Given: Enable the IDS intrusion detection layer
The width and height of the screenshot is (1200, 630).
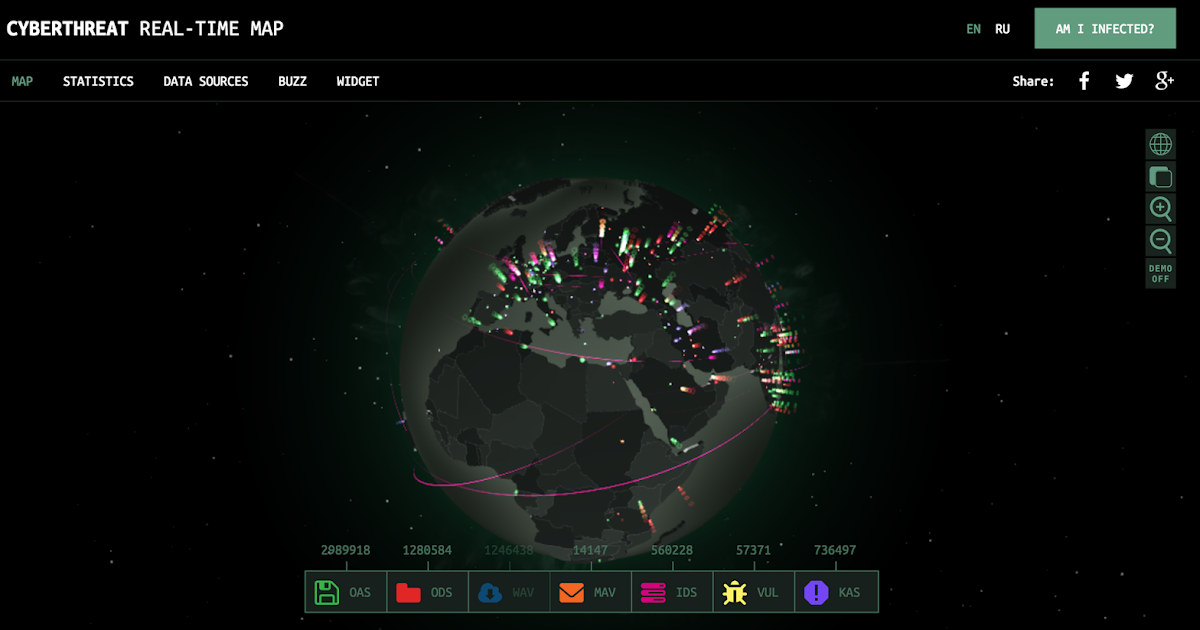Looking at the screenshot, I should (672, 592).
